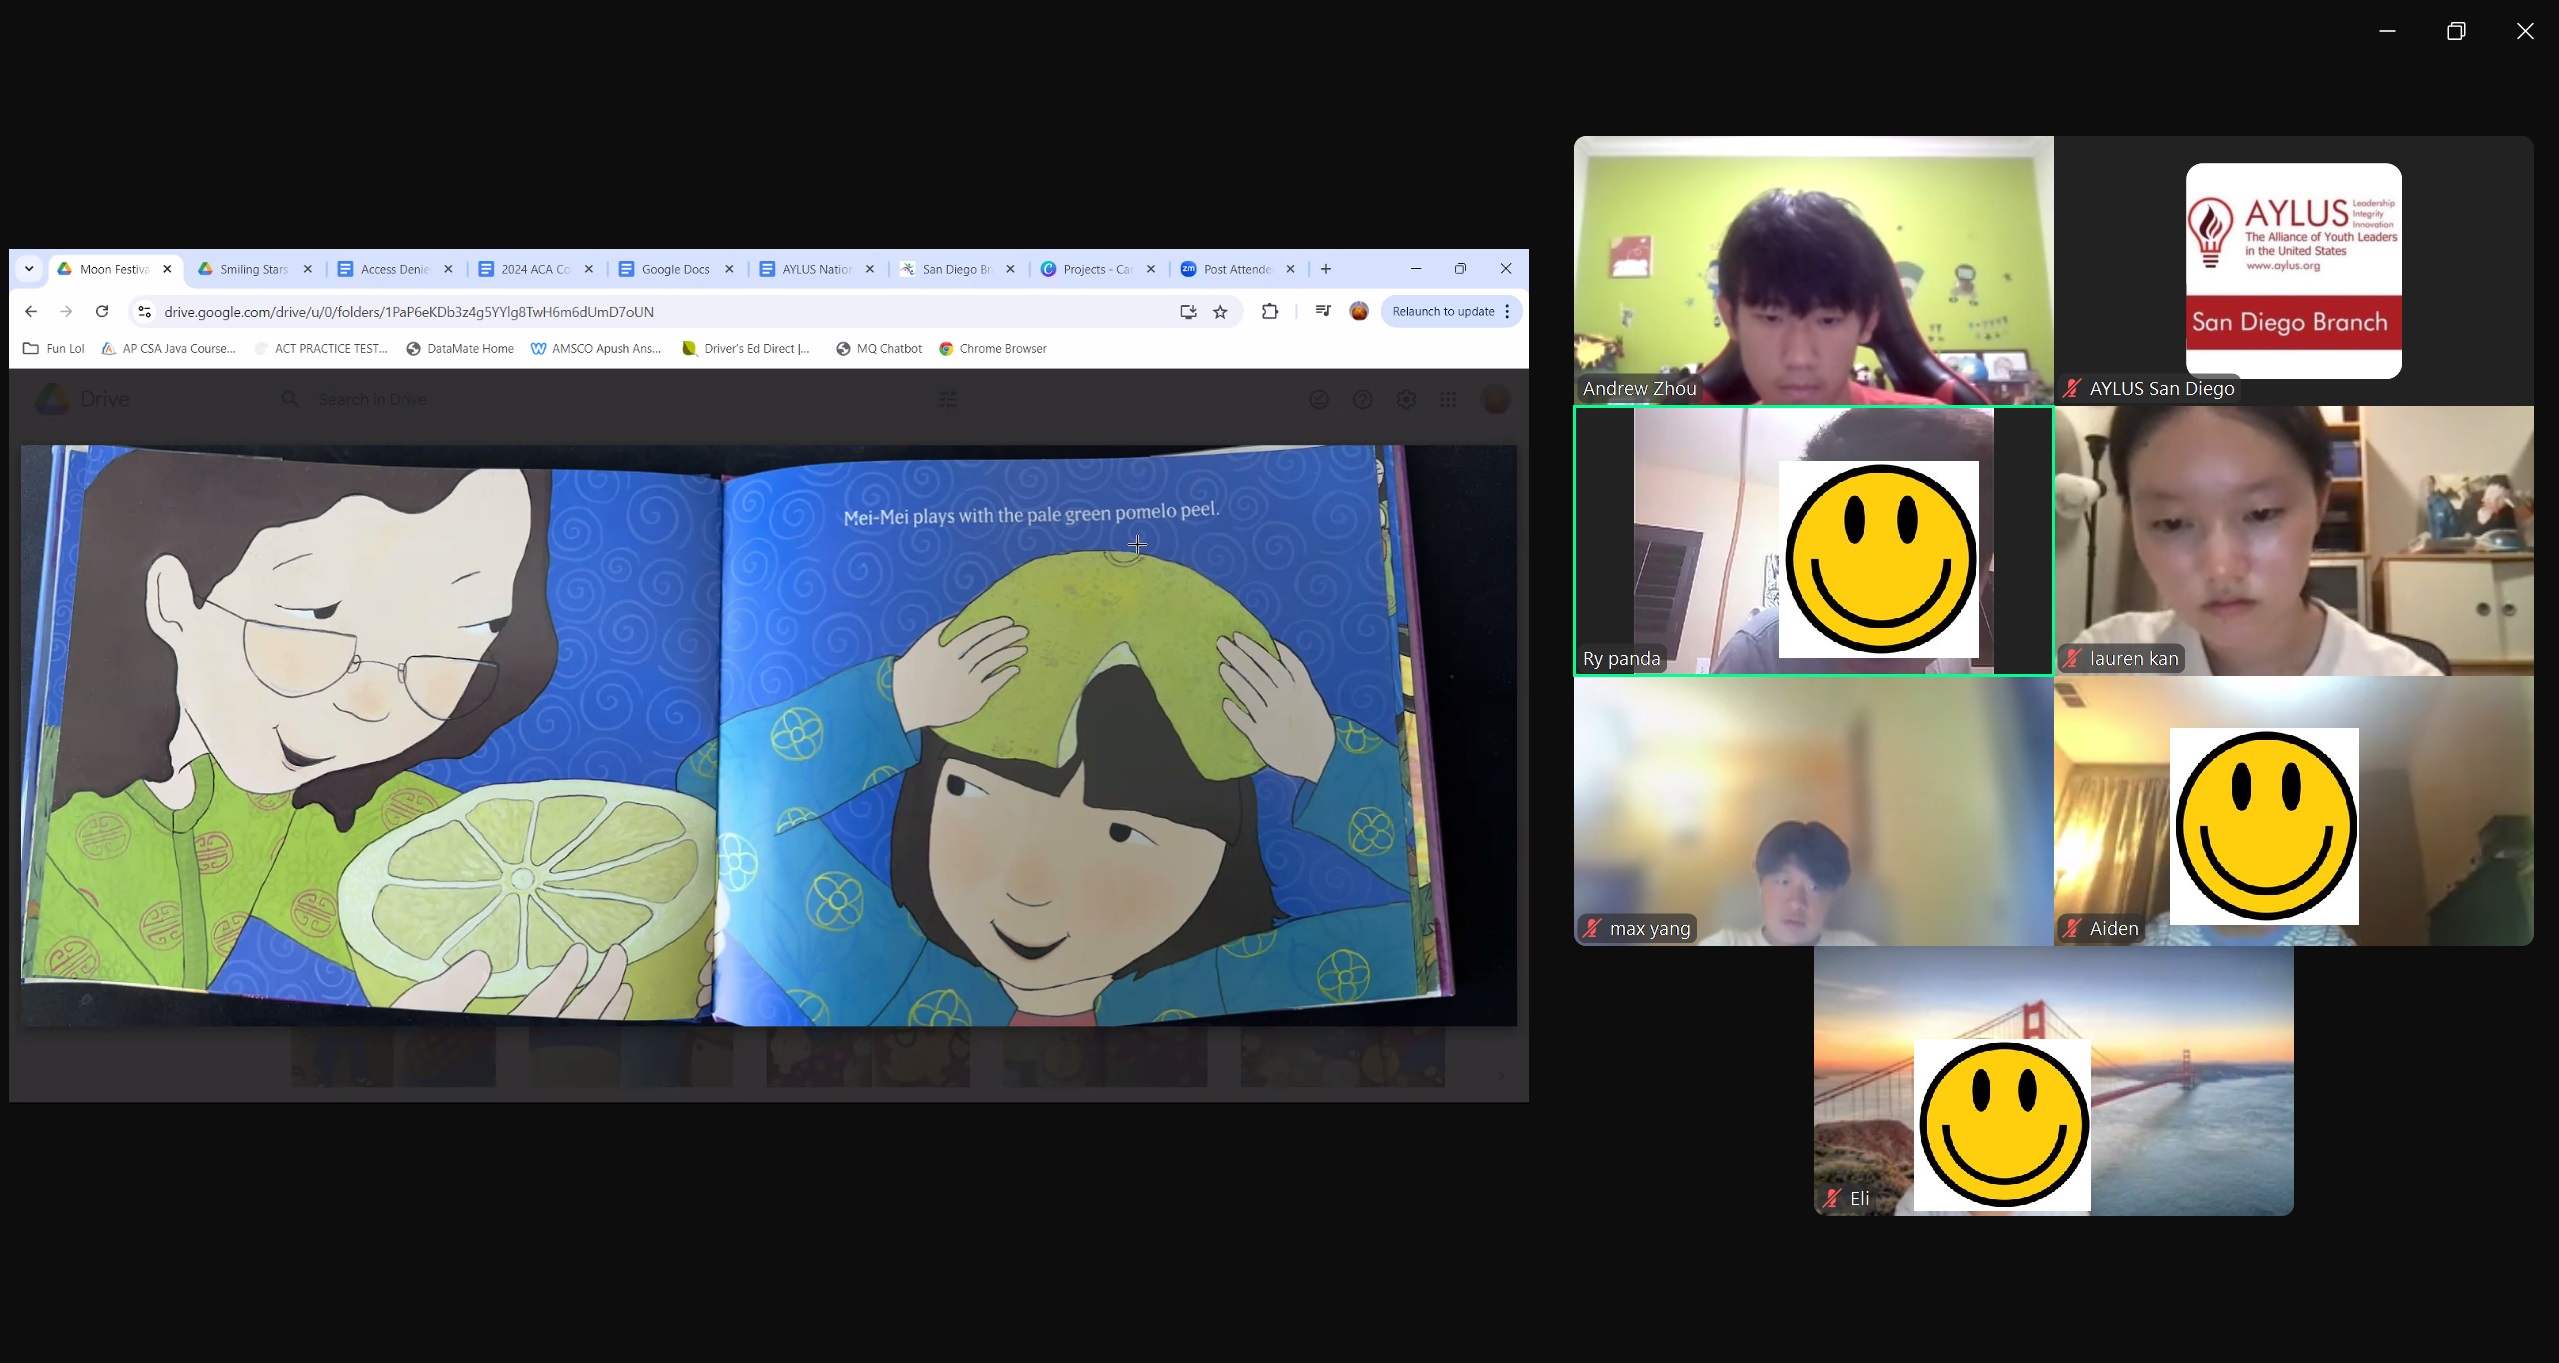Switch to the Post Attendee tab
The image size is (2559, 1363).
pyautogui.click(x=1239, y=269)
